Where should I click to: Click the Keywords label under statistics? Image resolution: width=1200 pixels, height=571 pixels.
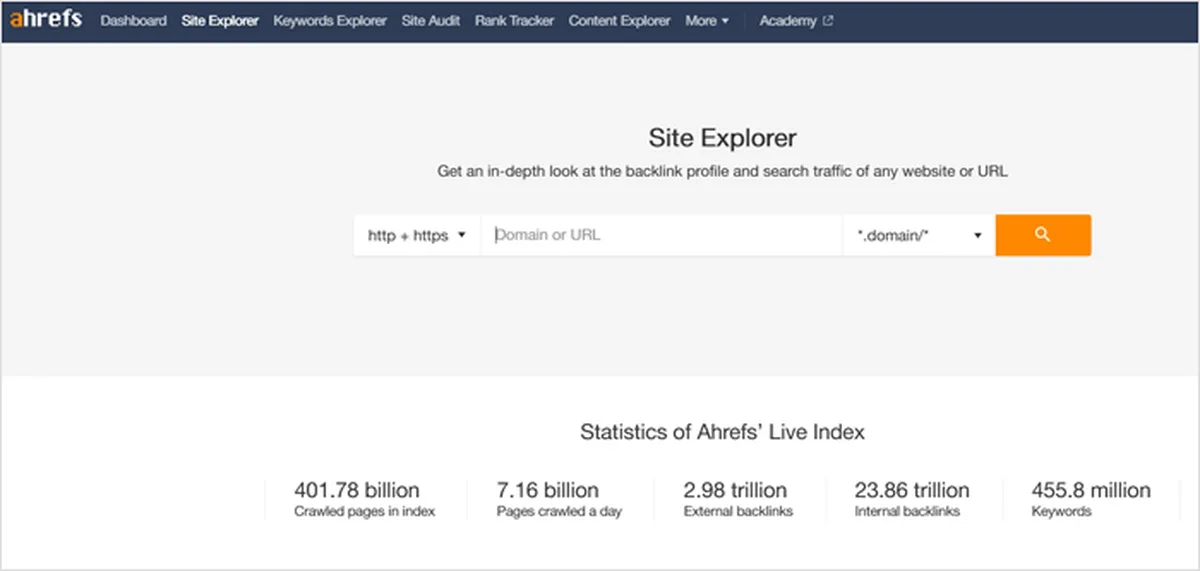click(x=1061, y=512)
